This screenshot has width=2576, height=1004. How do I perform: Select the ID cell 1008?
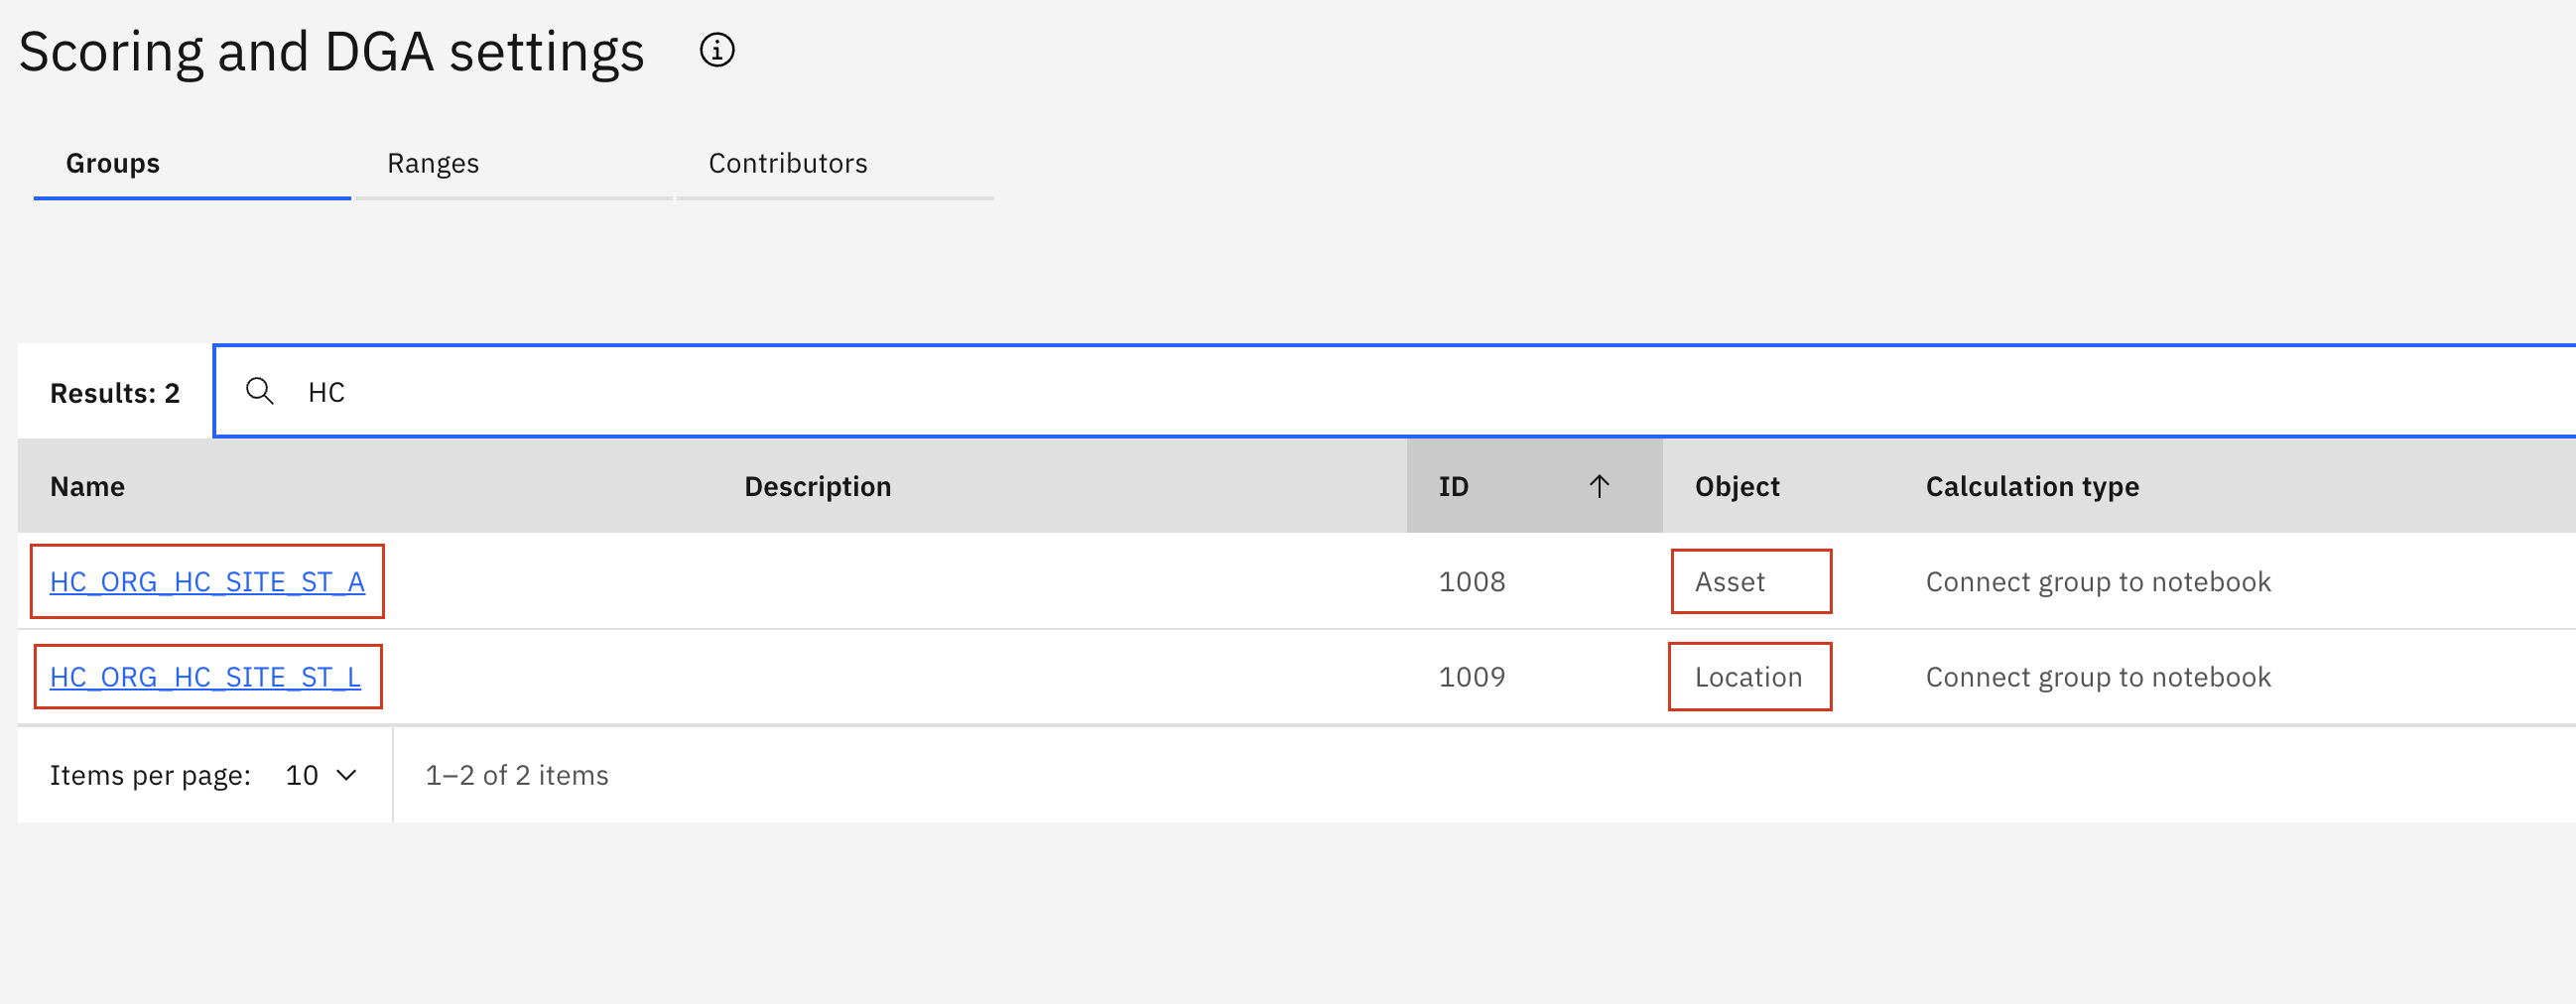1472,581
